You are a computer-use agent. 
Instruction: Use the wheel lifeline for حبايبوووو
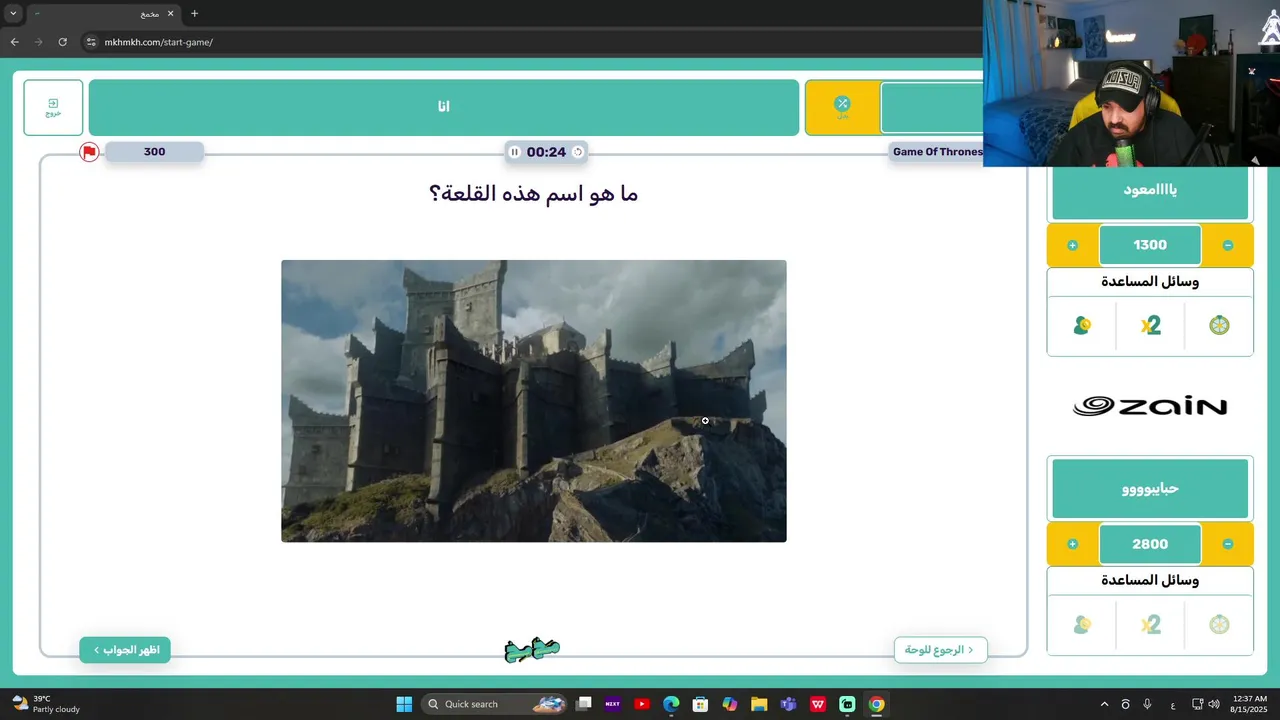tap(1219, 625)
